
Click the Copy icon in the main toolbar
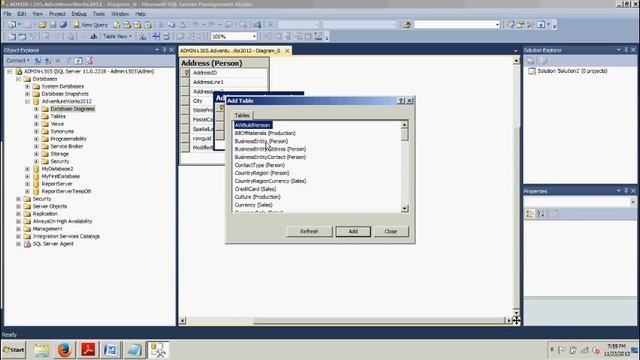(x=171, y=25)
